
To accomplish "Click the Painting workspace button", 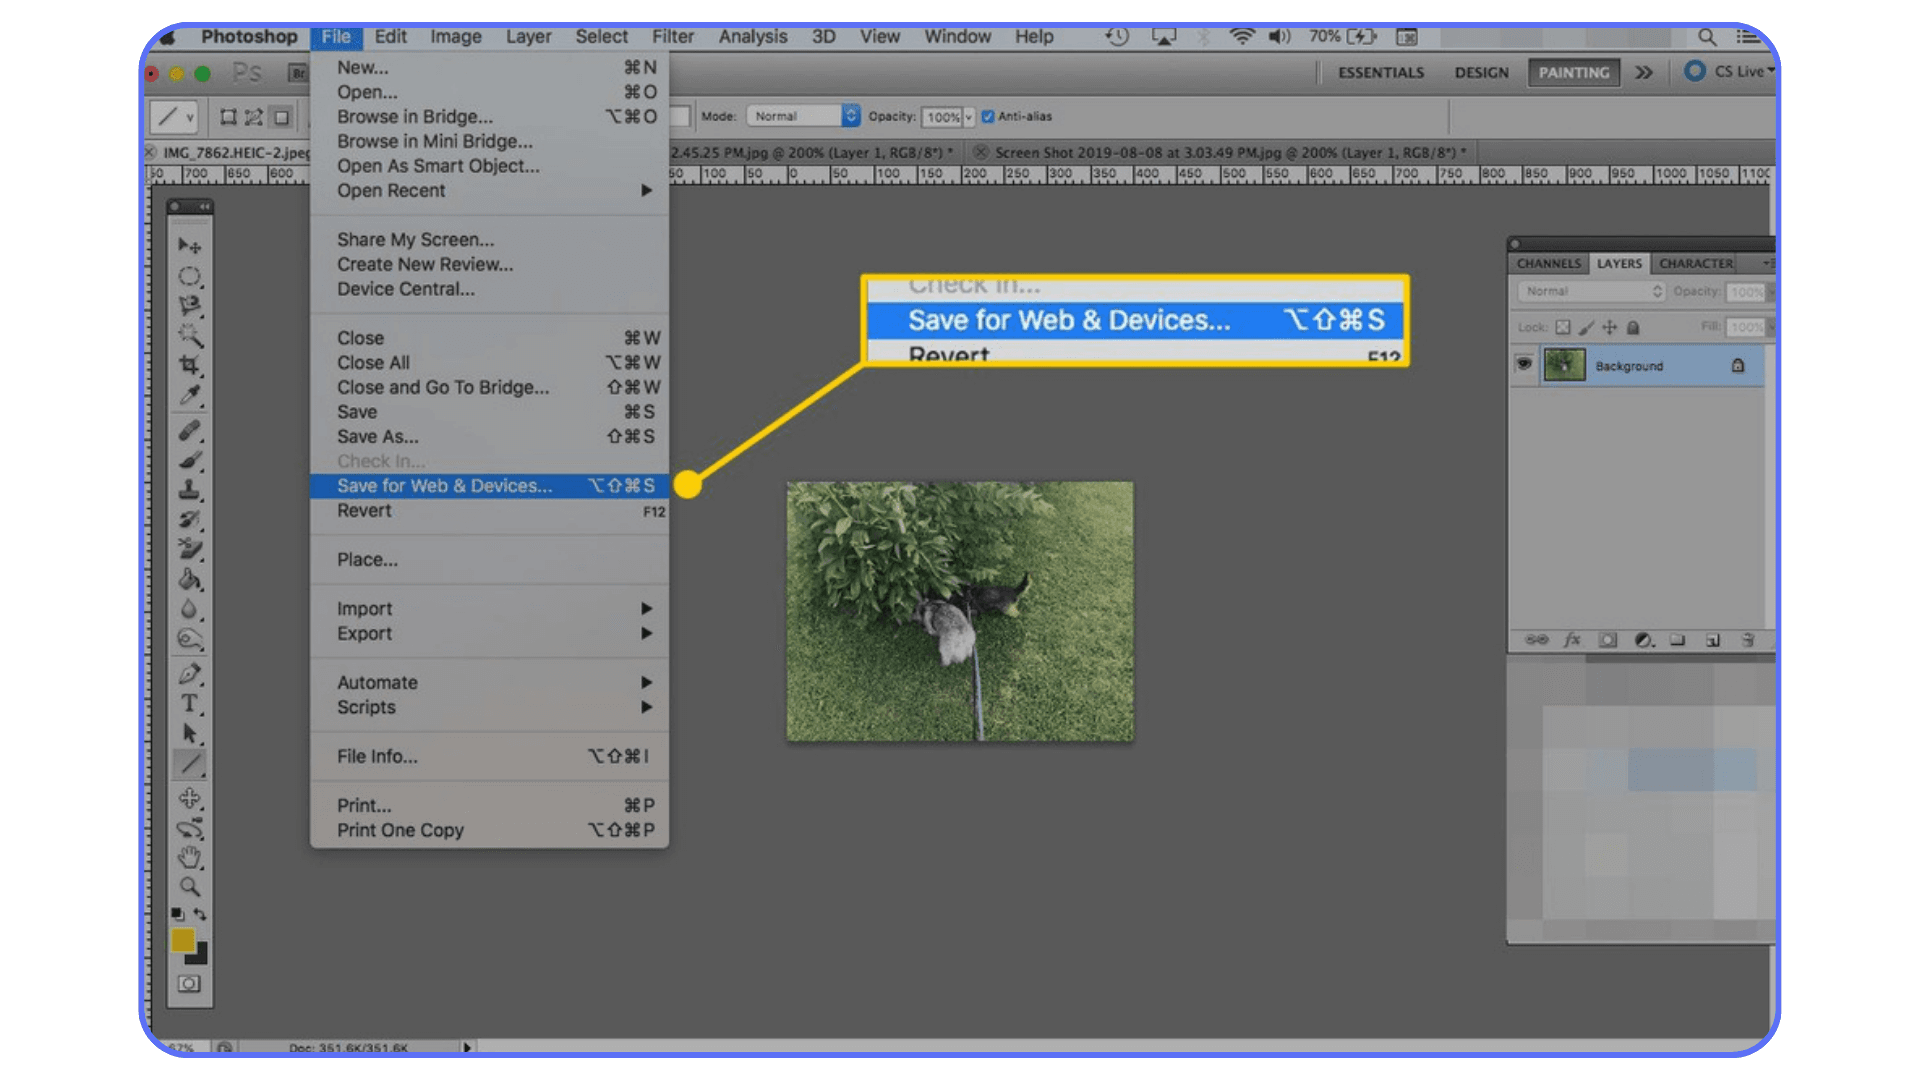I will pos(1573,73).
